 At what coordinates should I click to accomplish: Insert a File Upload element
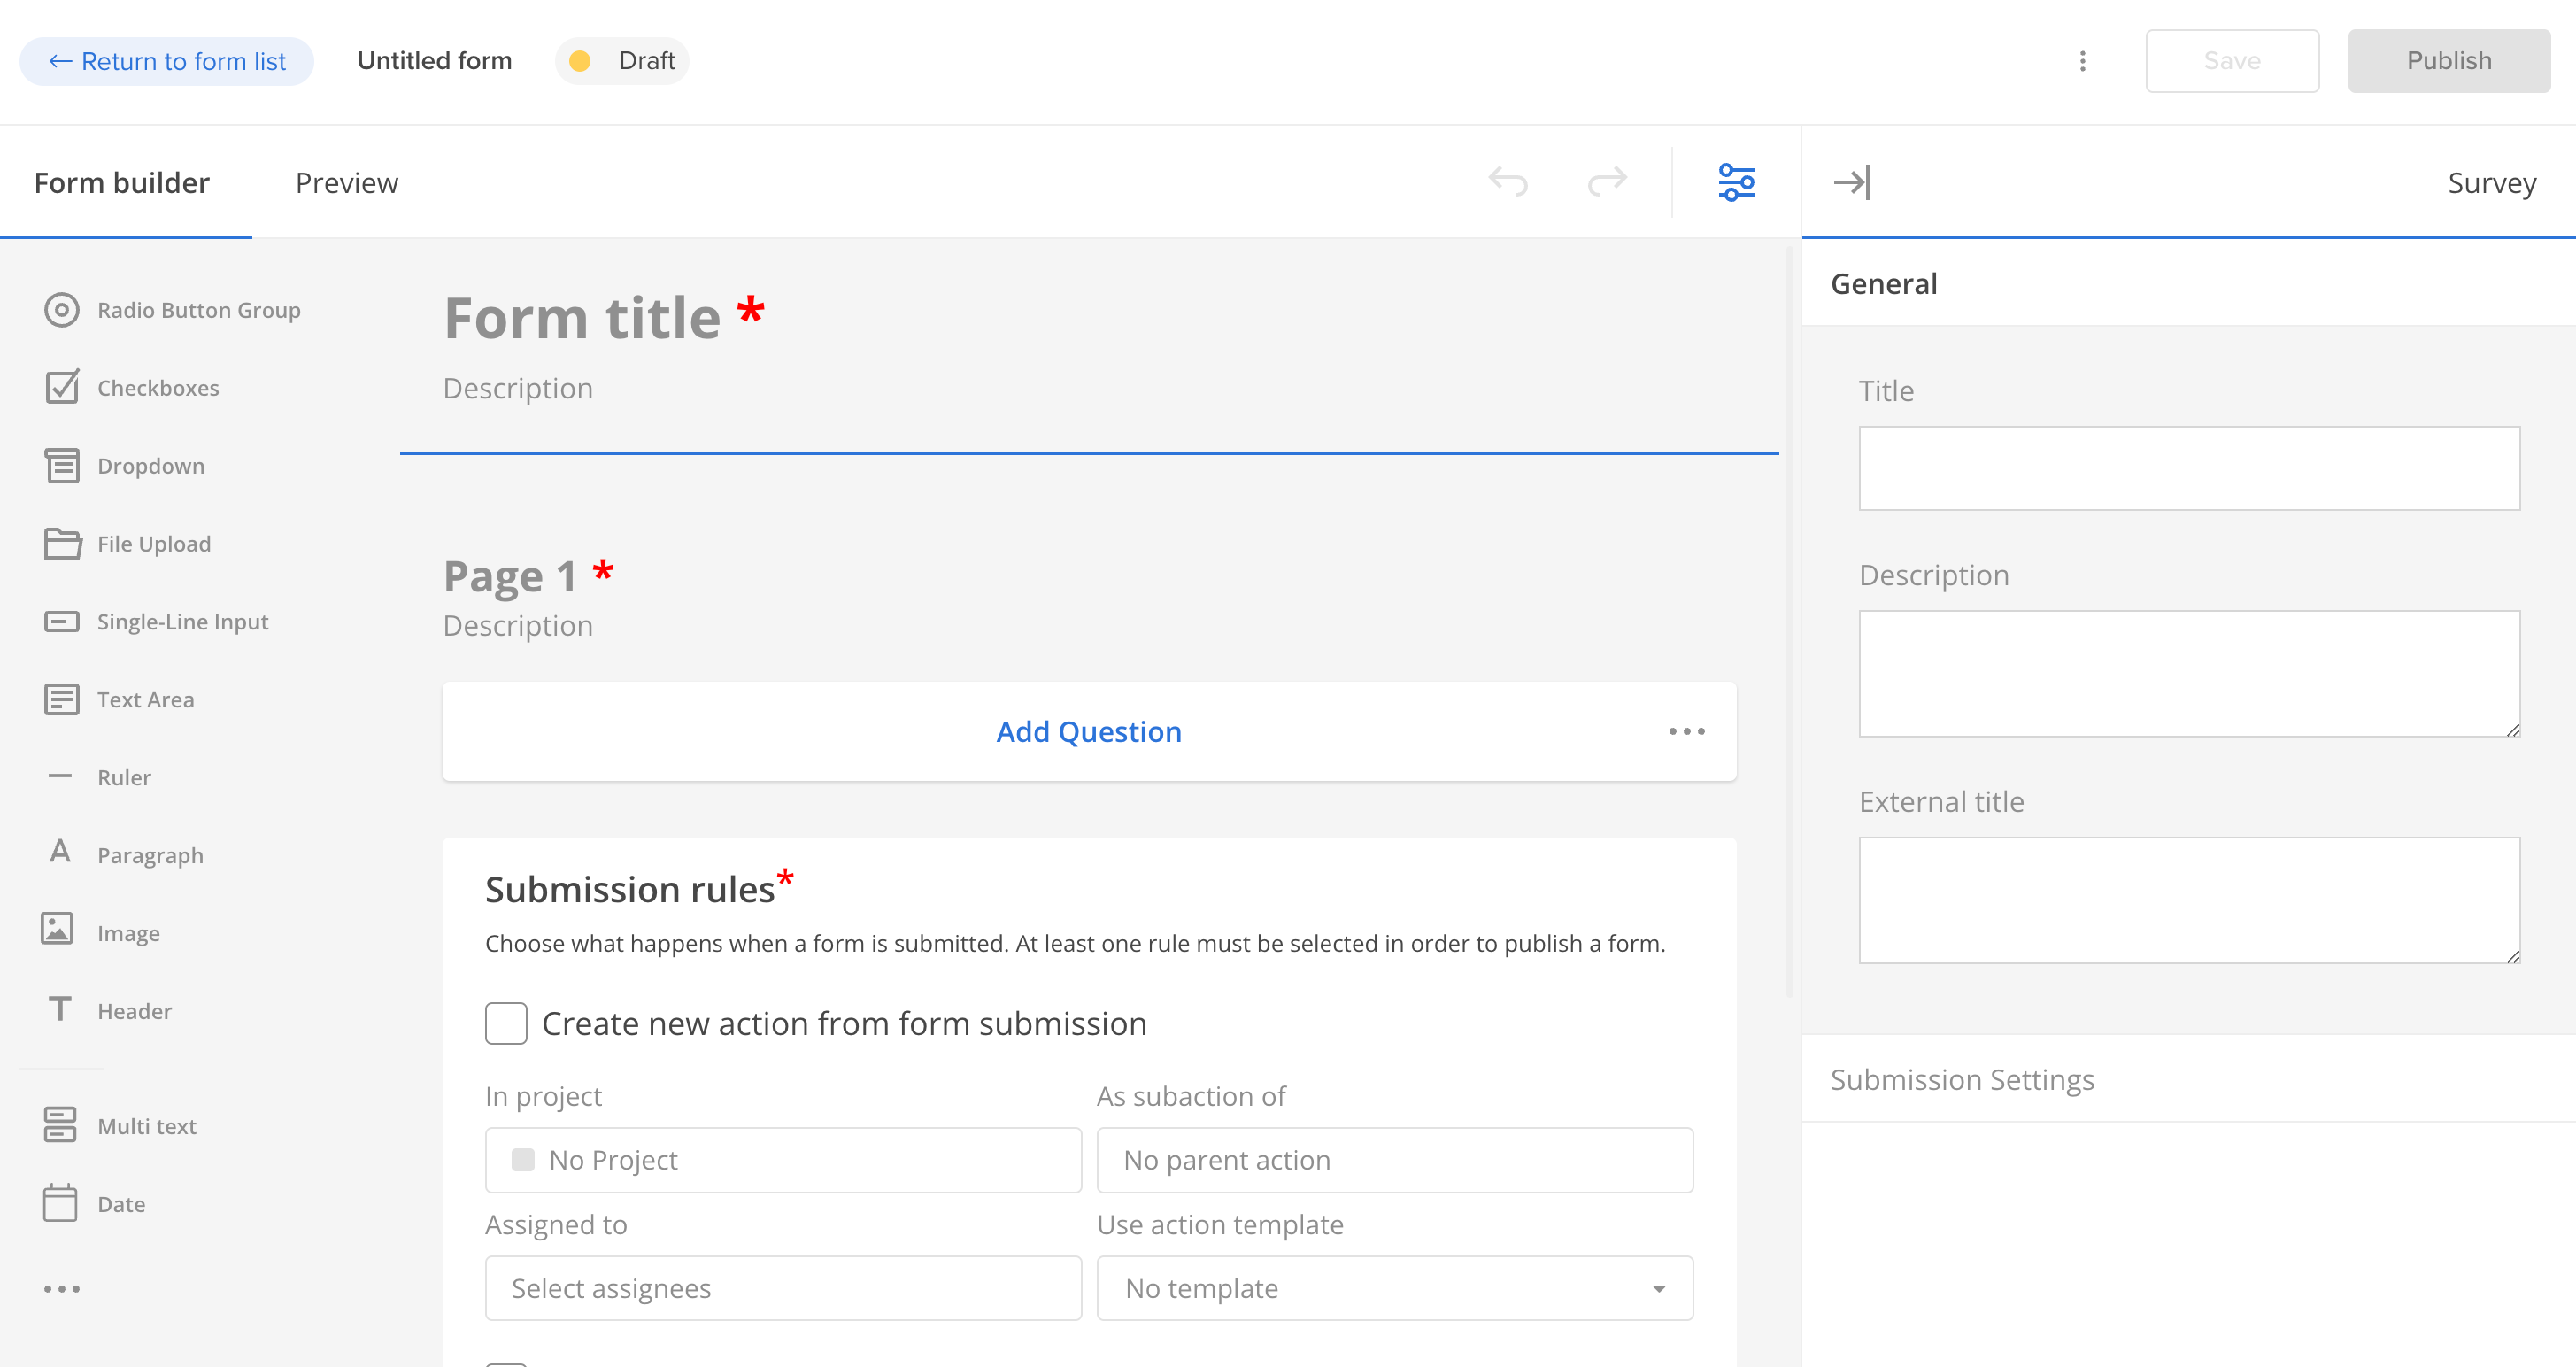coord(153,543)
